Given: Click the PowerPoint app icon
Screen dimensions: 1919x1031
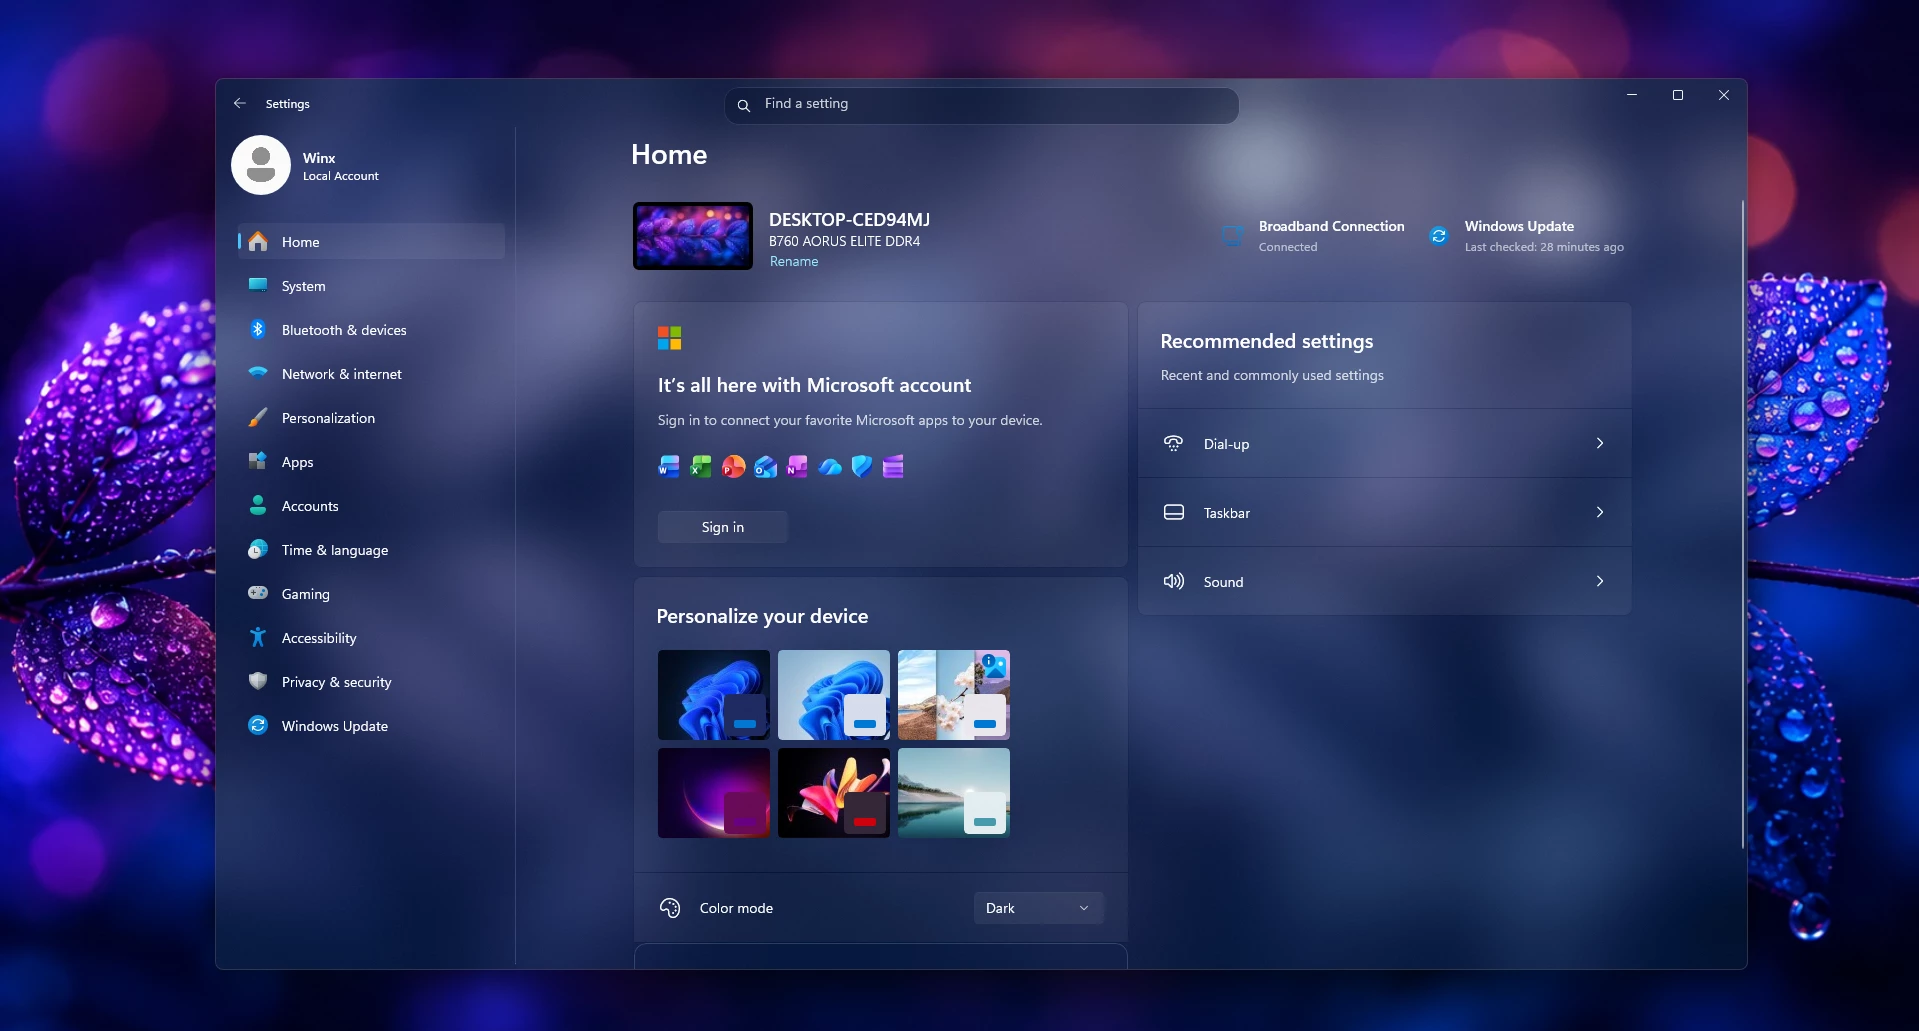Looking at the screenshot, I should tap(733, 466).
